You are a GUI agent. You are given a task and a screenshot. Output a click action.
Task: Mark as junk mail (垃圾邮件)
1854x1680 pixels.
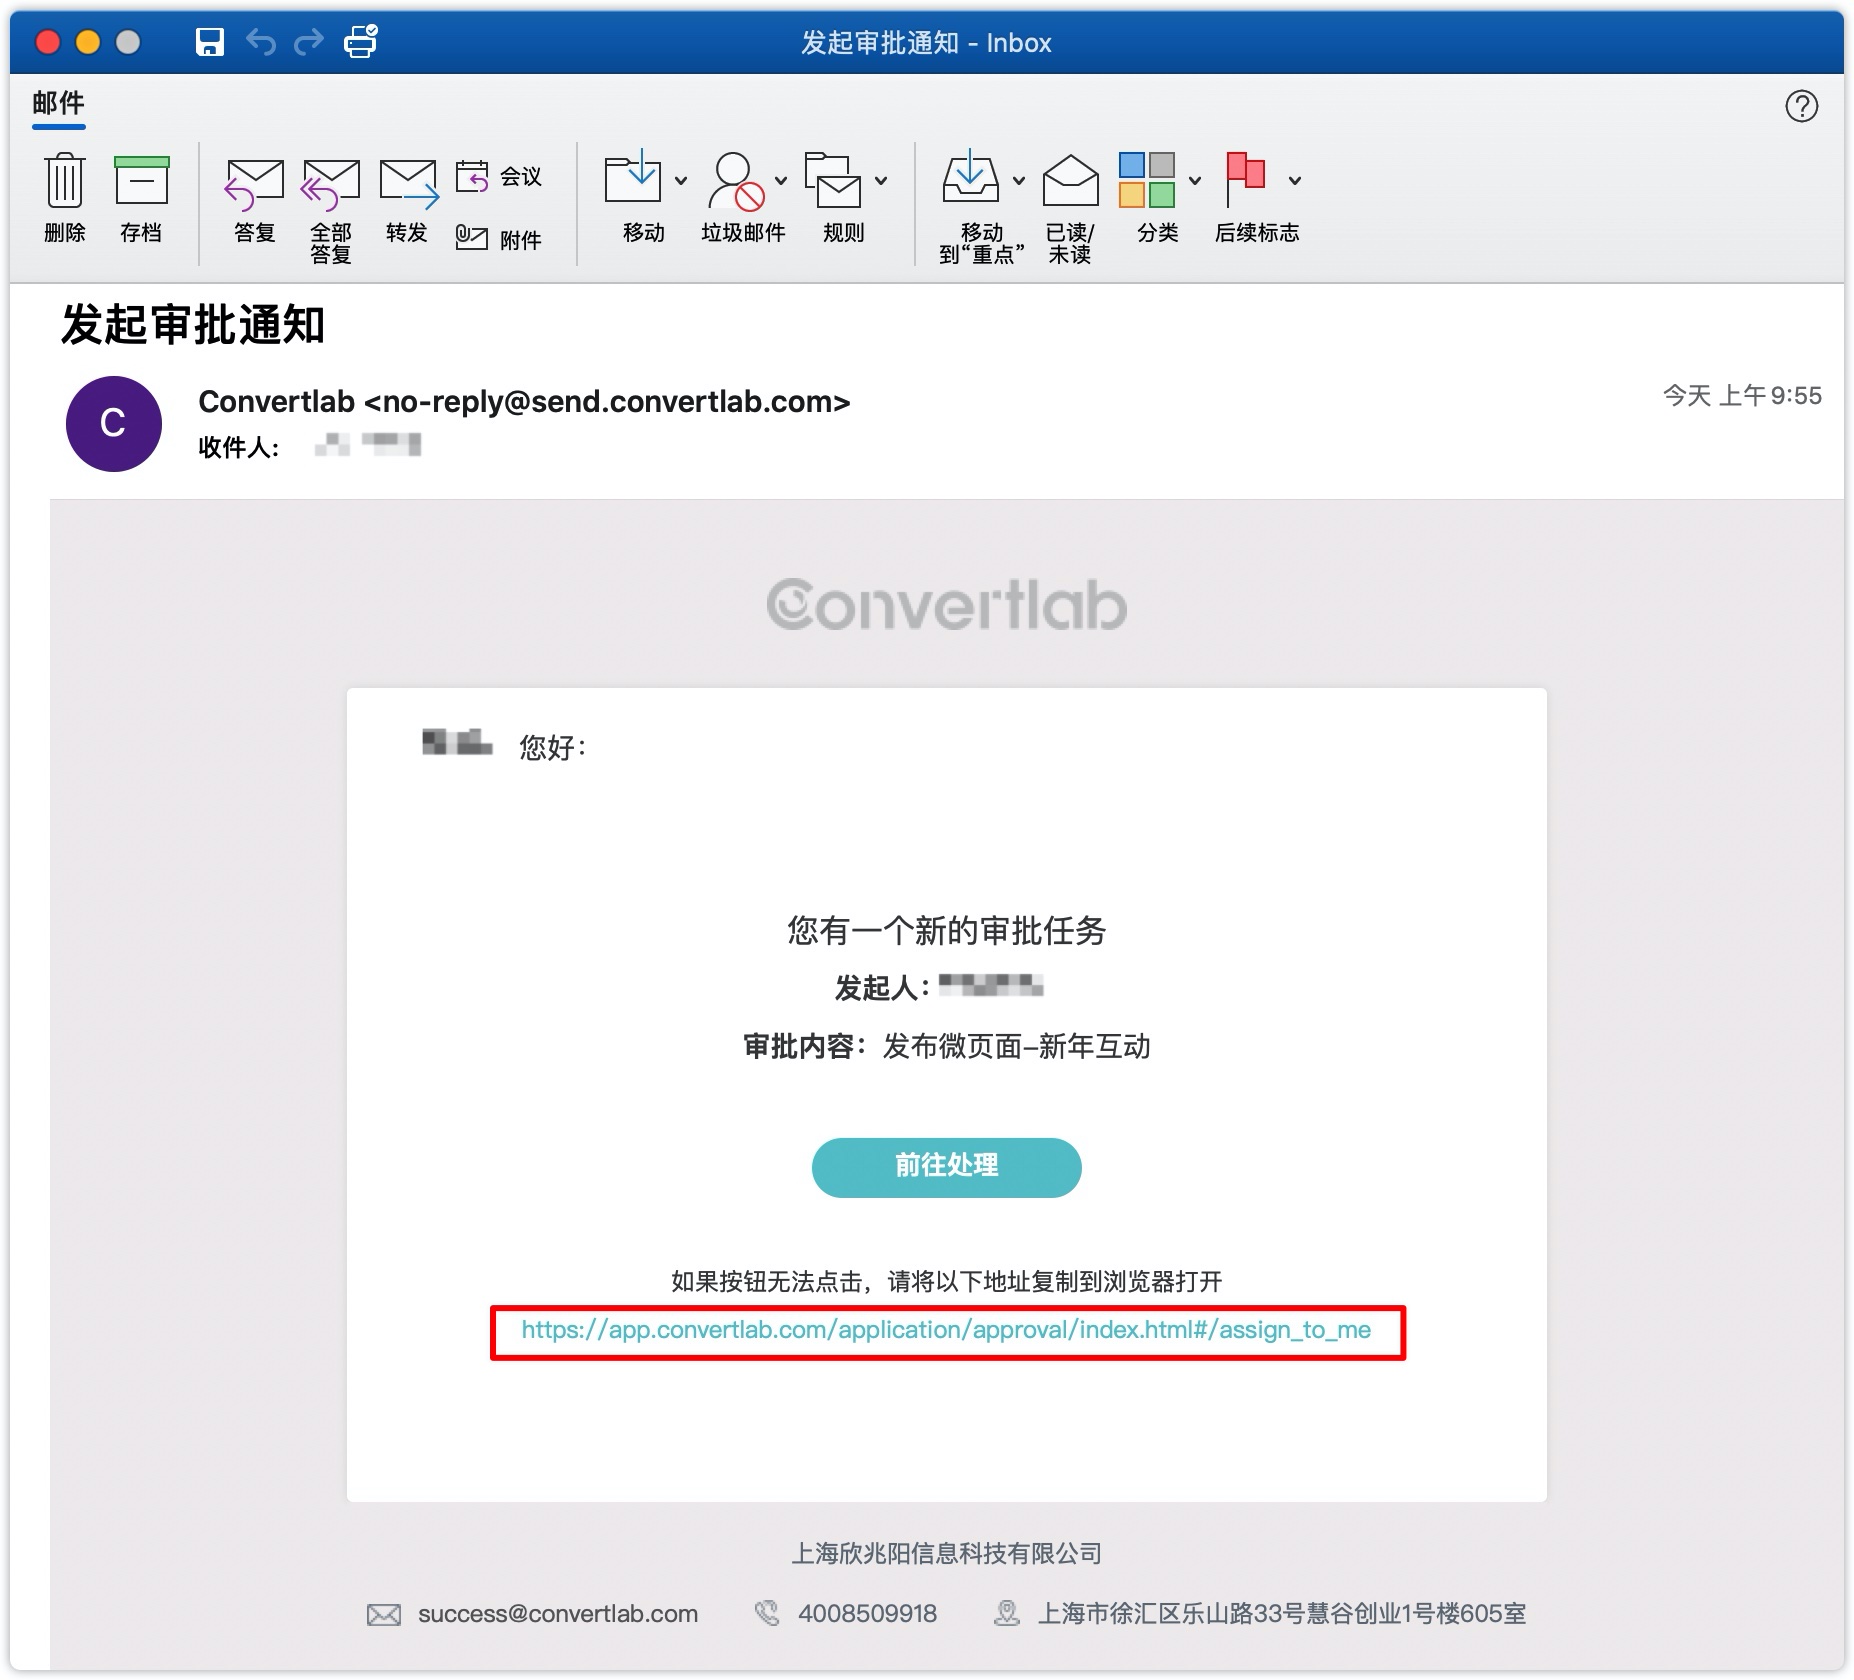tap(736, 180)
